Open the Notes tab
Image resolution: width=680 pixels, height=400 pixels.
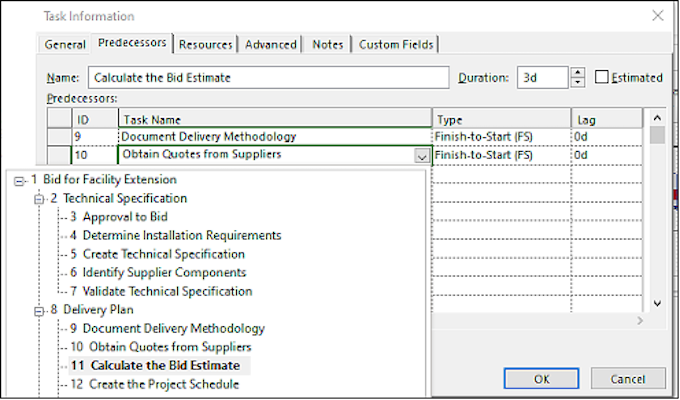[x=328, y=45]
